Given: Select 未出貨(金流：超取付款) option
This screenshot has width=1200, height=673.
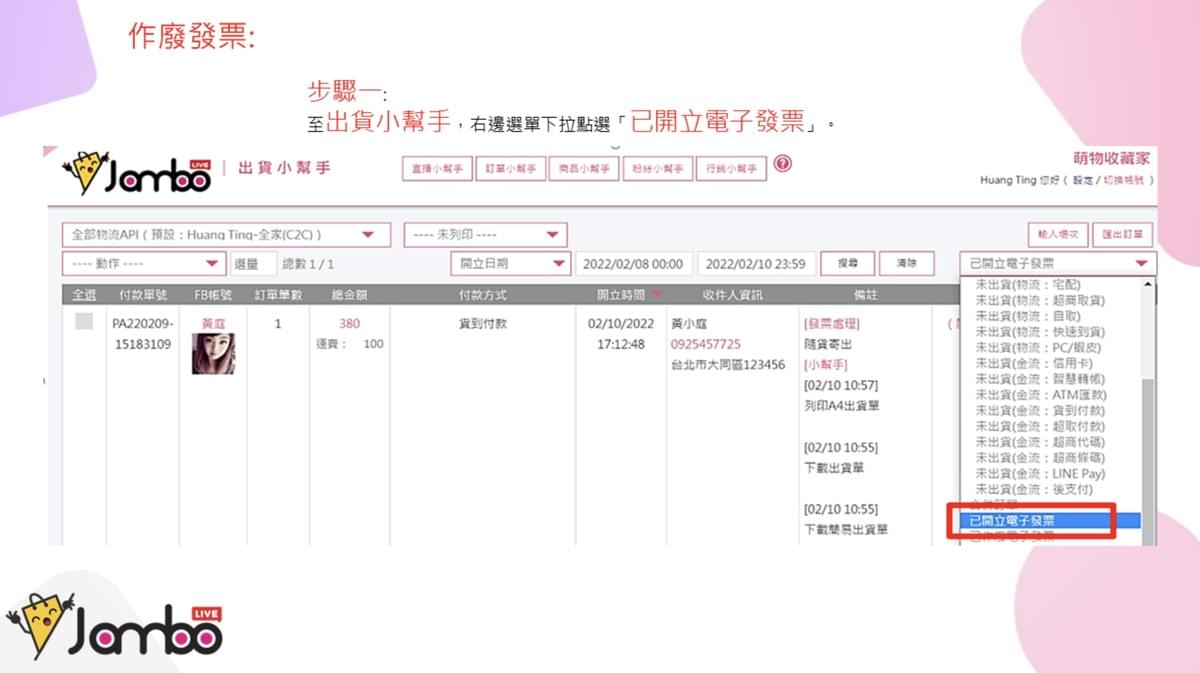Looking at the screenshot, I should click(x=1039, y=427).
